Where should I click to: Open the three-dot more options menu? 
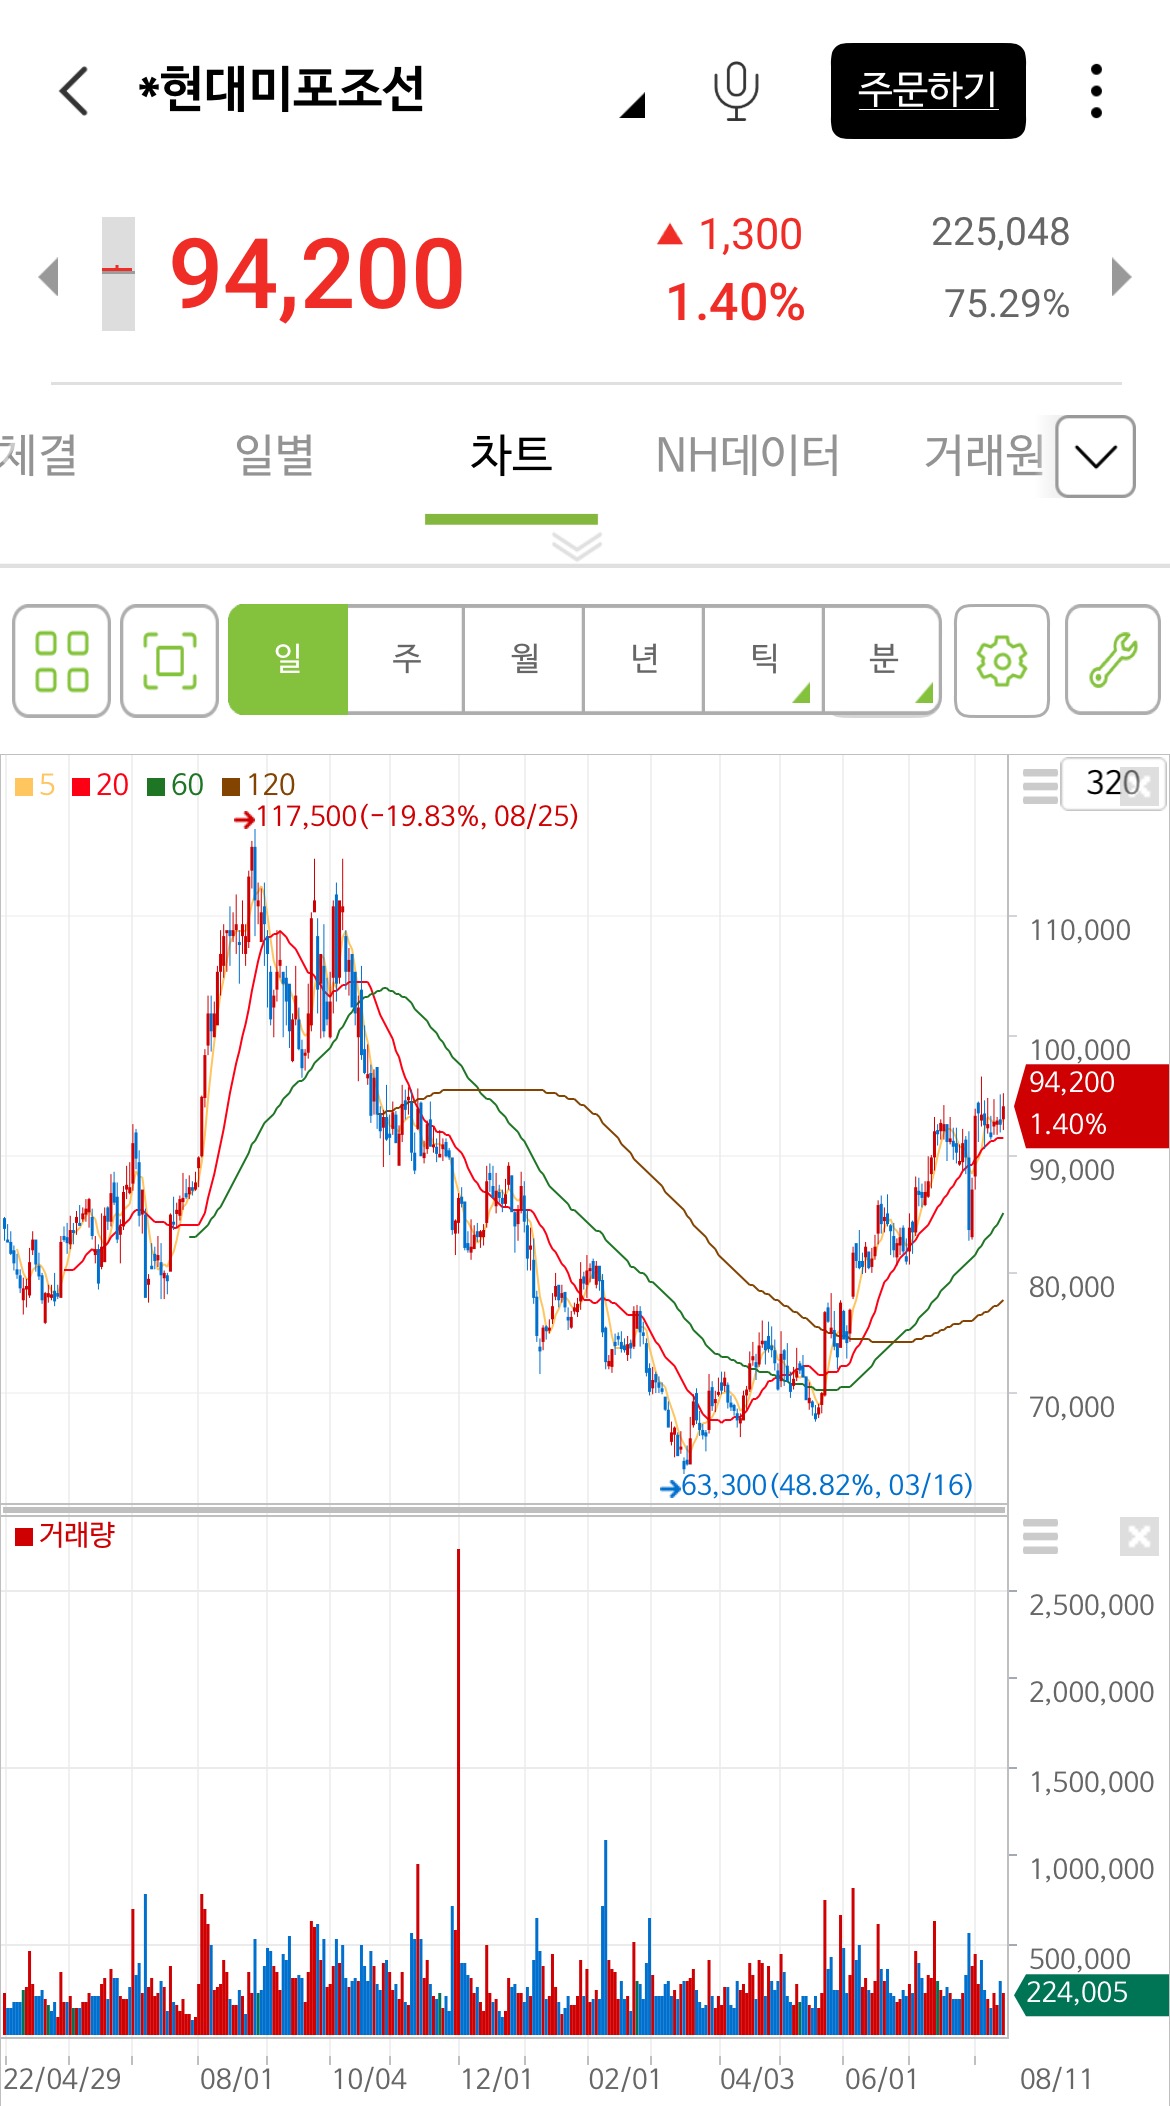pos(1096,91)
